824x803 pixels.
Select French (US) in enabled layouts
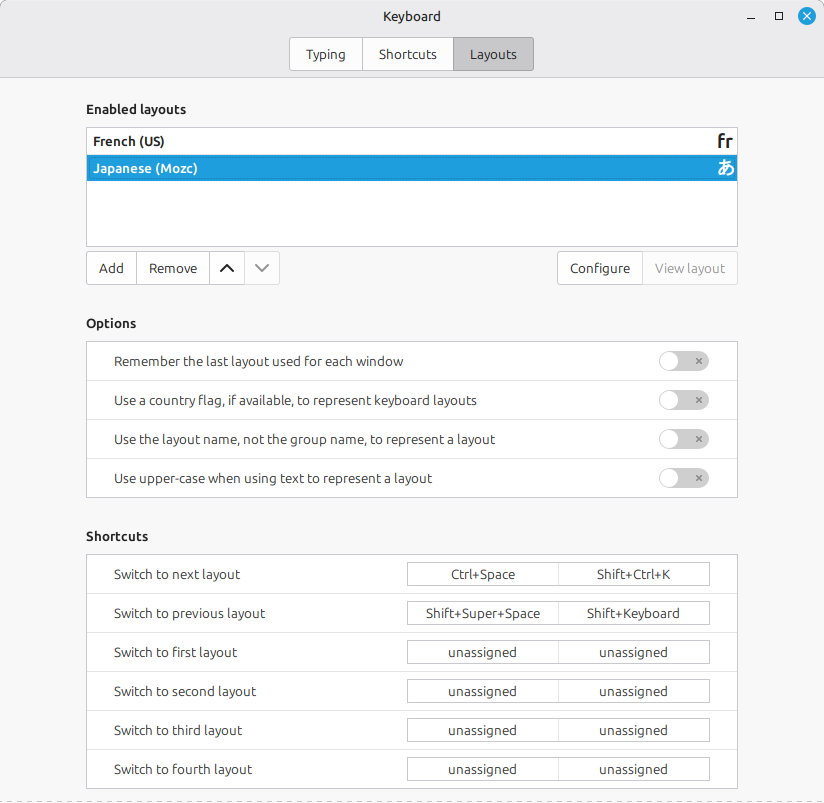pyautogui.click(x=400, y=142)
